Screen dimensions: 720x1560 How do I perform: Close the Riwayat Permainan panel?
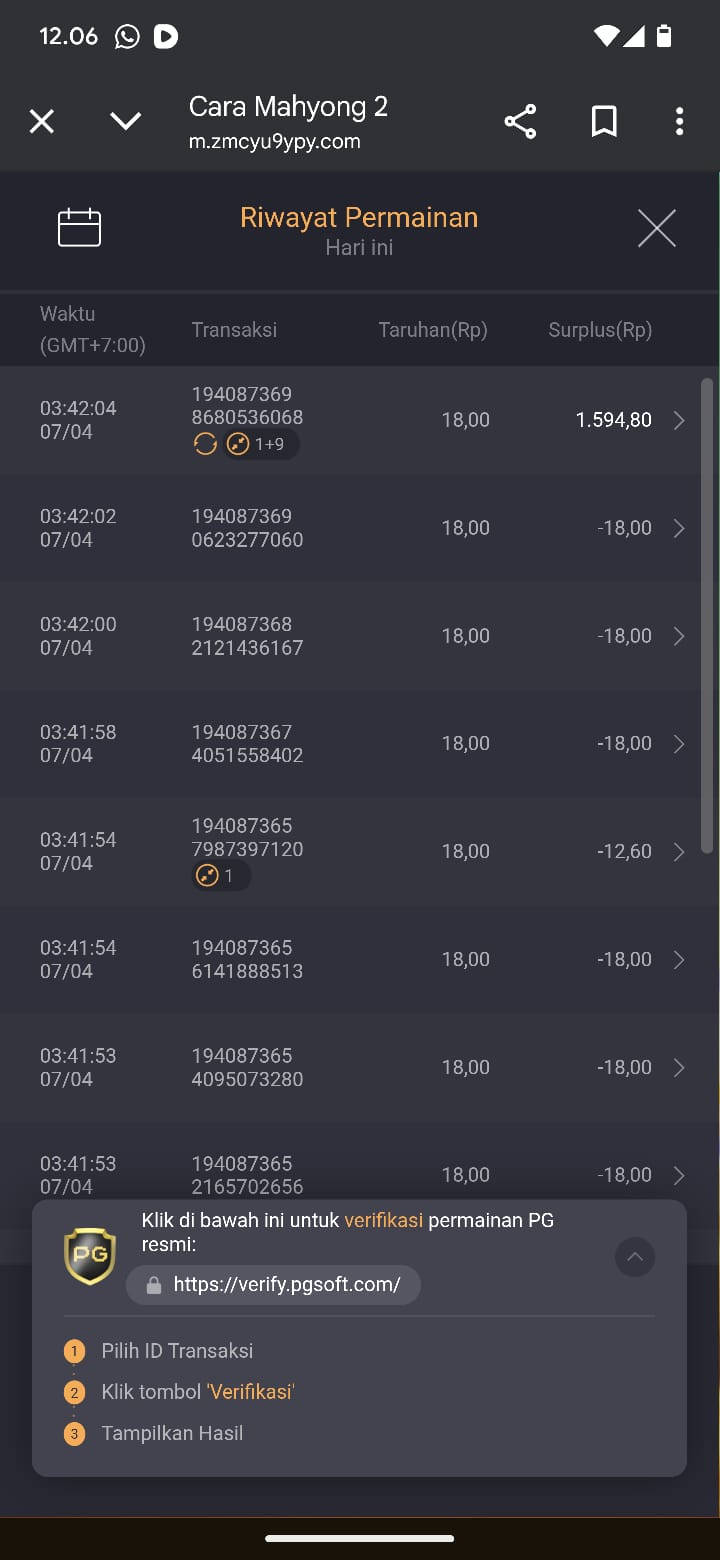point(657,229)
